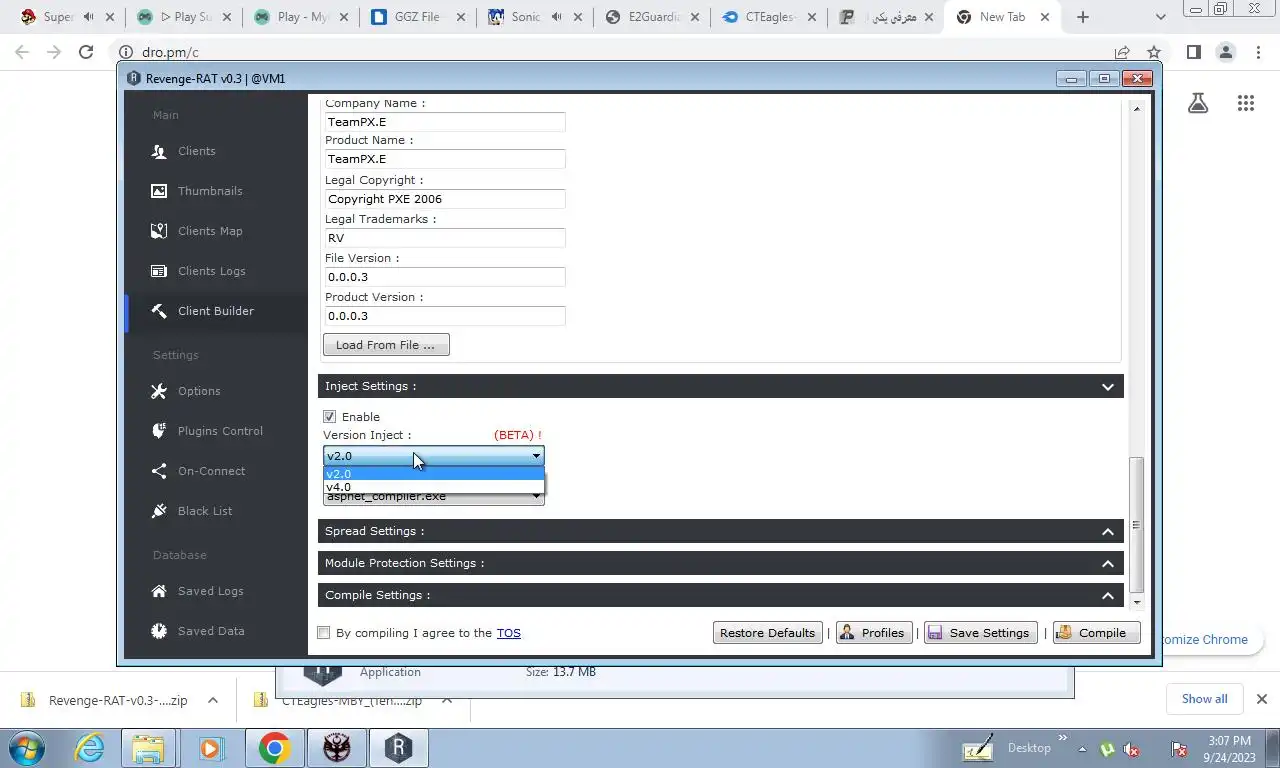Click Show all downloads button
Screen dimensions: 1280x768
tap(1204, 699)
